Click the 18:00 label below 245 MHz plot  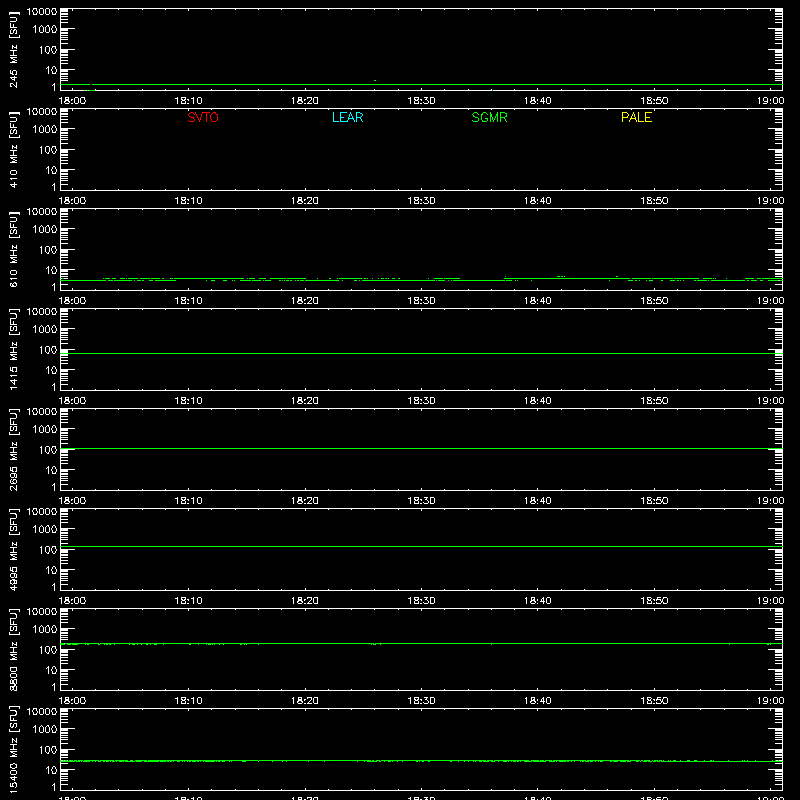coord(72,101)
